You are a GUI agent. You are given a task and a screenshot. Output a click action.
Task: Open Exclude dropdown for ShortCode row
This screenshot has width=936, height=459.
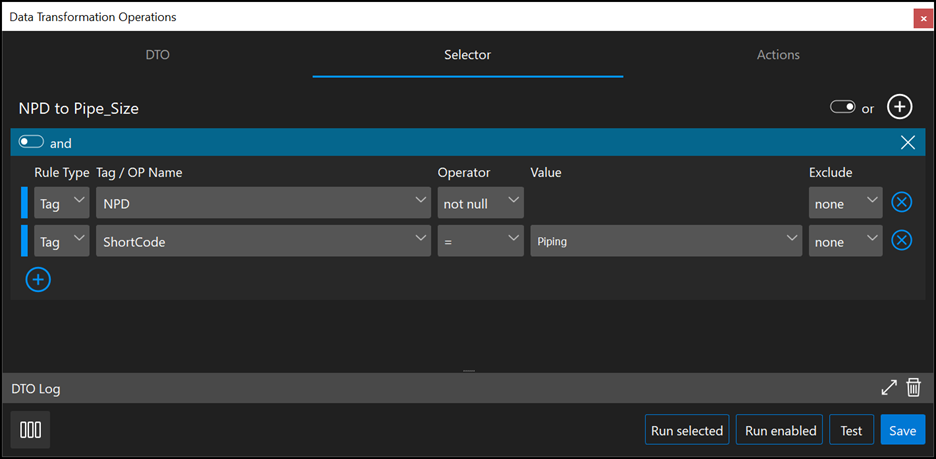(845, 241)
